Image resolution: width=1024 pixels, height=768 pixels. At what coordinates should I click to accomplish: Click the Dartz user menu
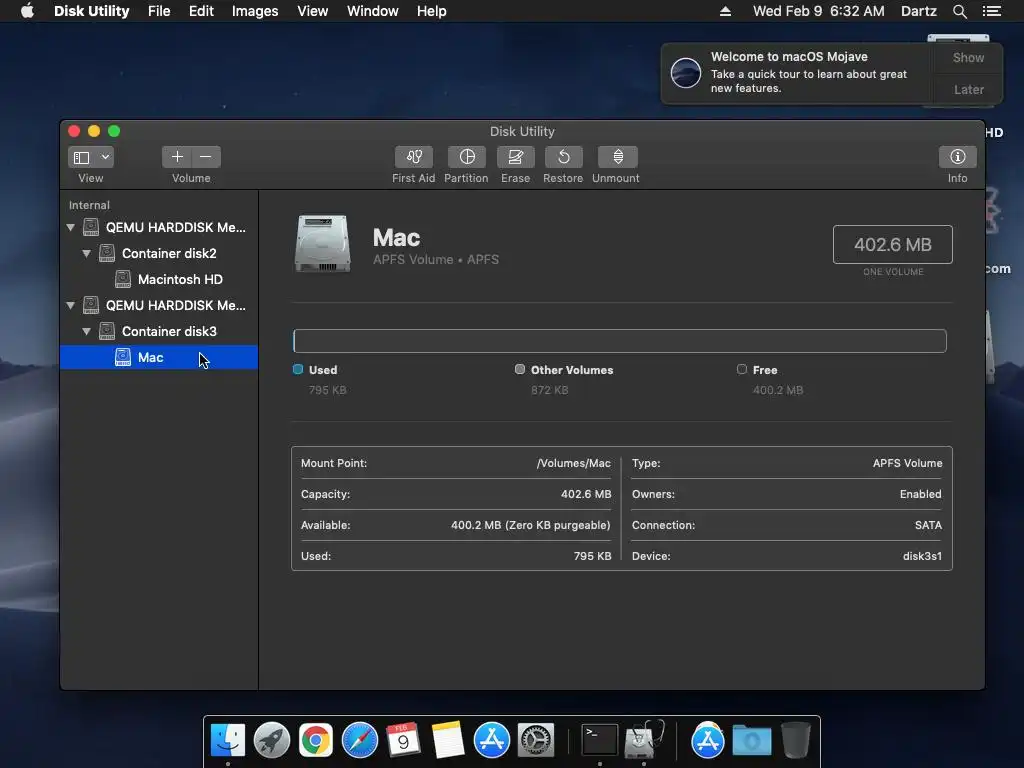click(x=918, y=11)
